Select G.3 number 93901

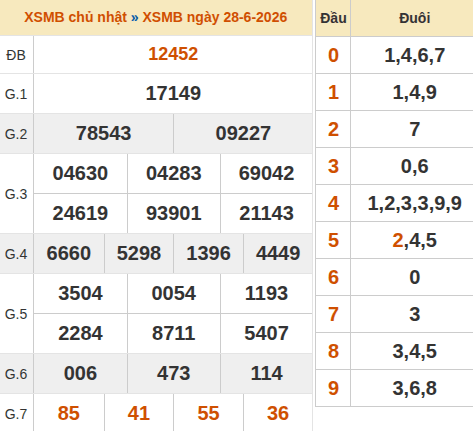click(174, 213)
